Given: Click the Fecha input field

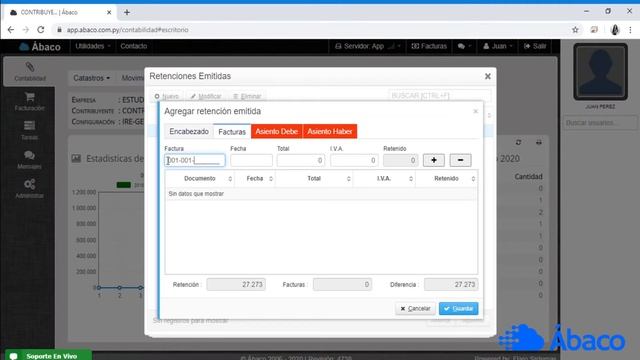Looking at the screenshot, I should [x=251, y=160].
